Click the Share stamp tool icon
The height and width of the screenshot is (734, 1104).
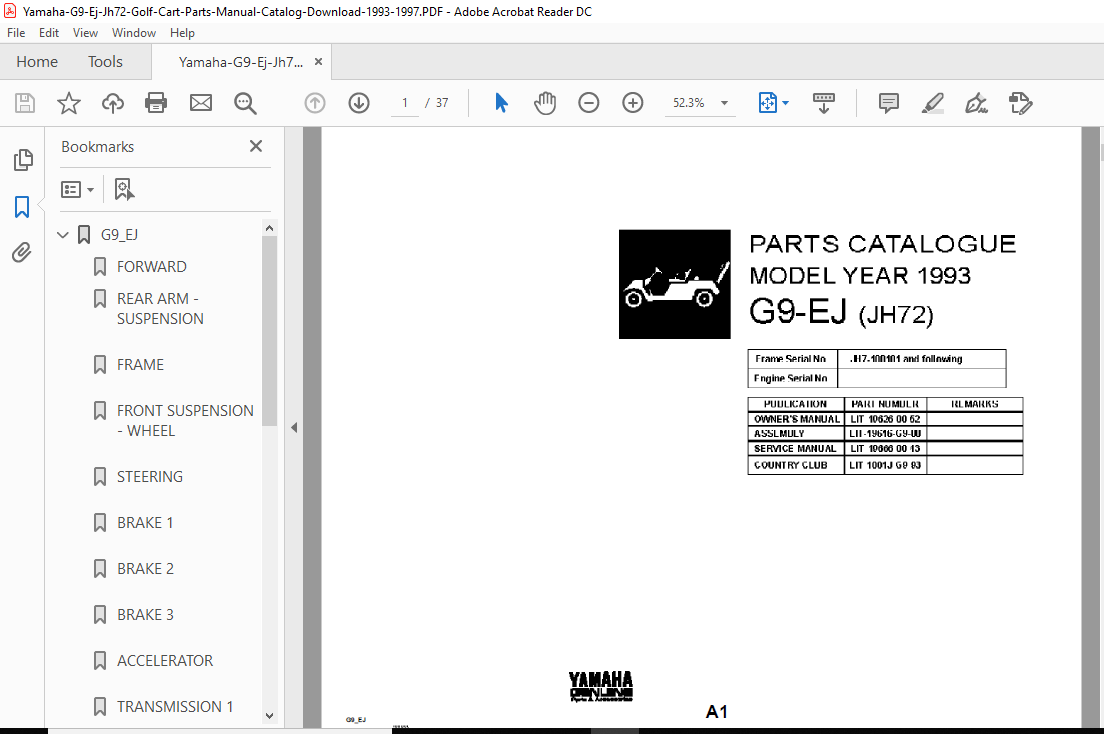point(1020,104)
